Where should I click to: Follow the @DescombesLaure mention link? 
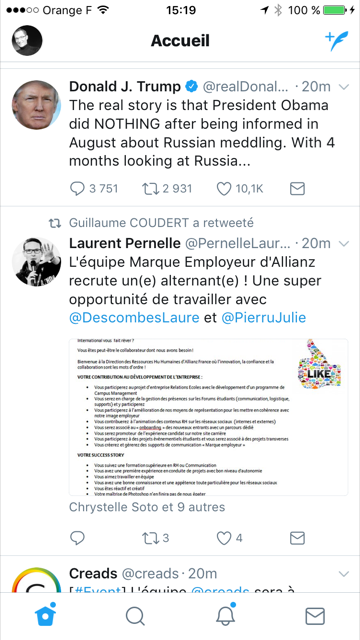[x=134, y=318]
